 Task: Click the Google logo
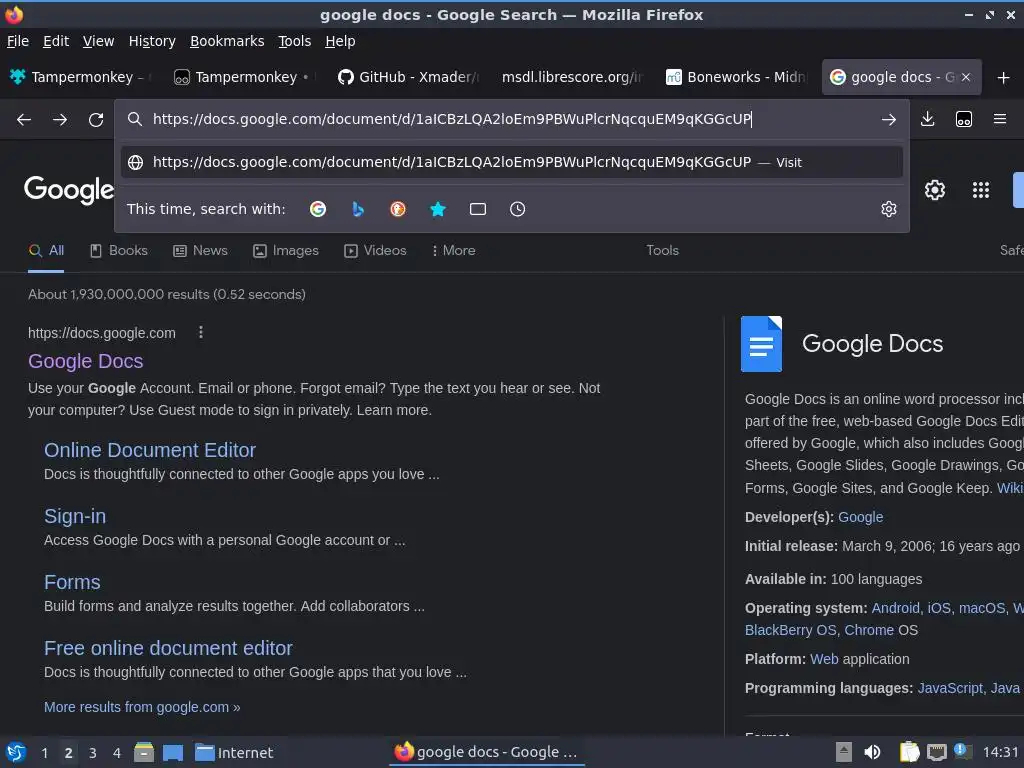(69, 190)
